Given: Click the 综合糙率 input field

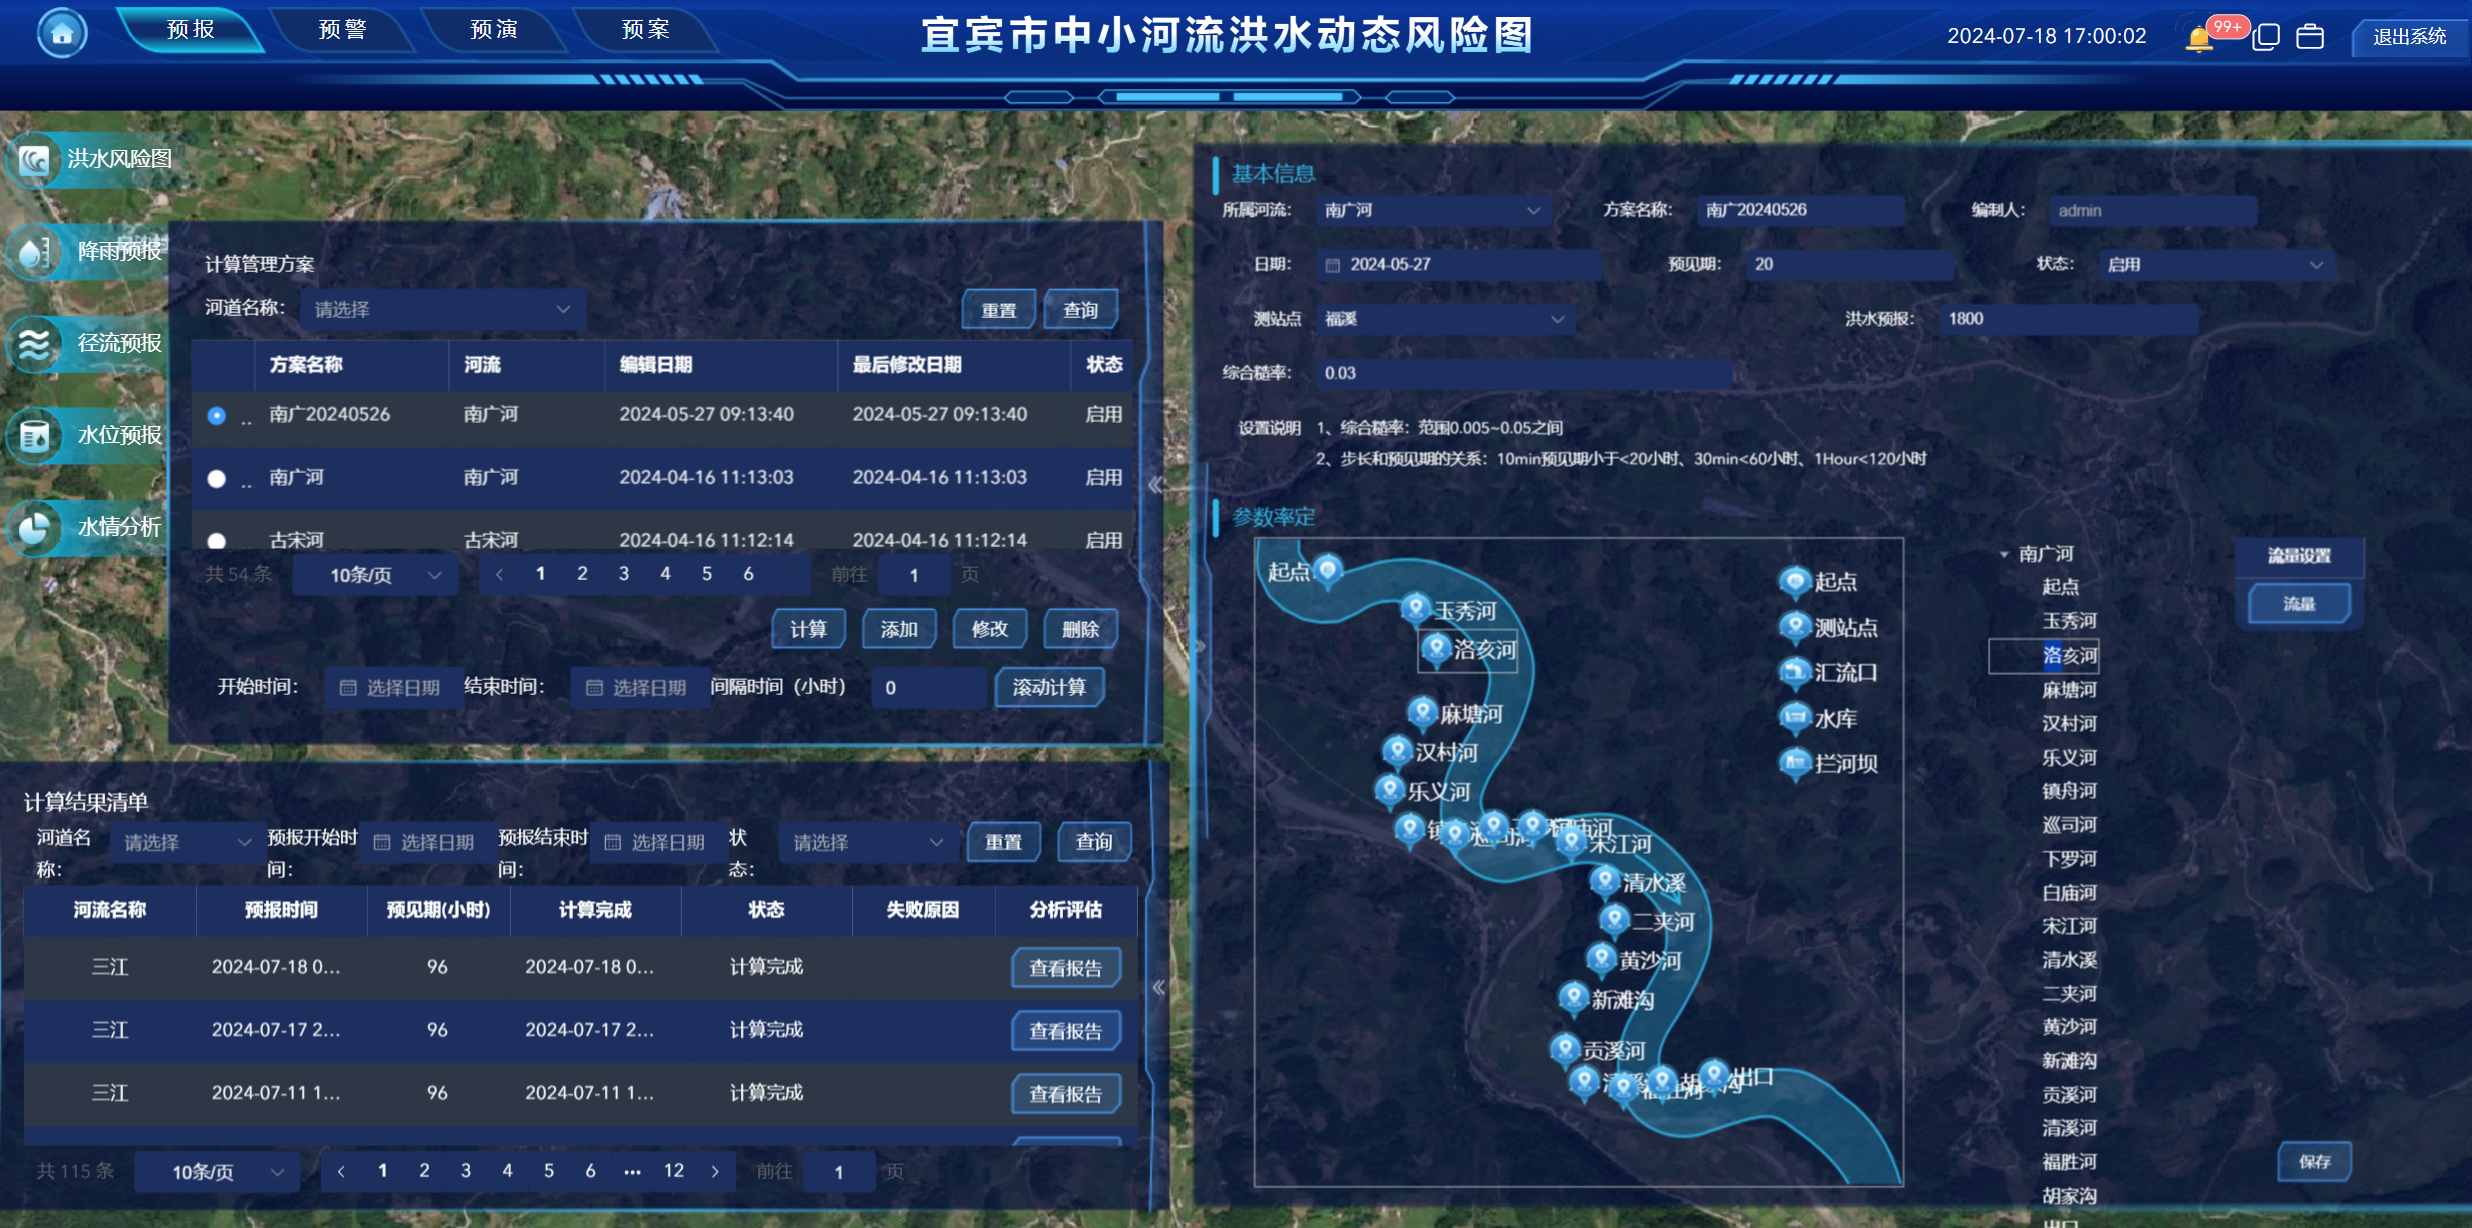Looking at the screenshot, I should click(1523, 373).
